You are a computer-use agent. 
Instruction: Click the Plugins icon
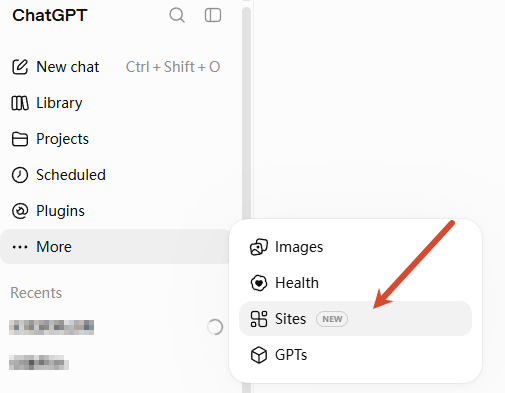tap(20, 211)
